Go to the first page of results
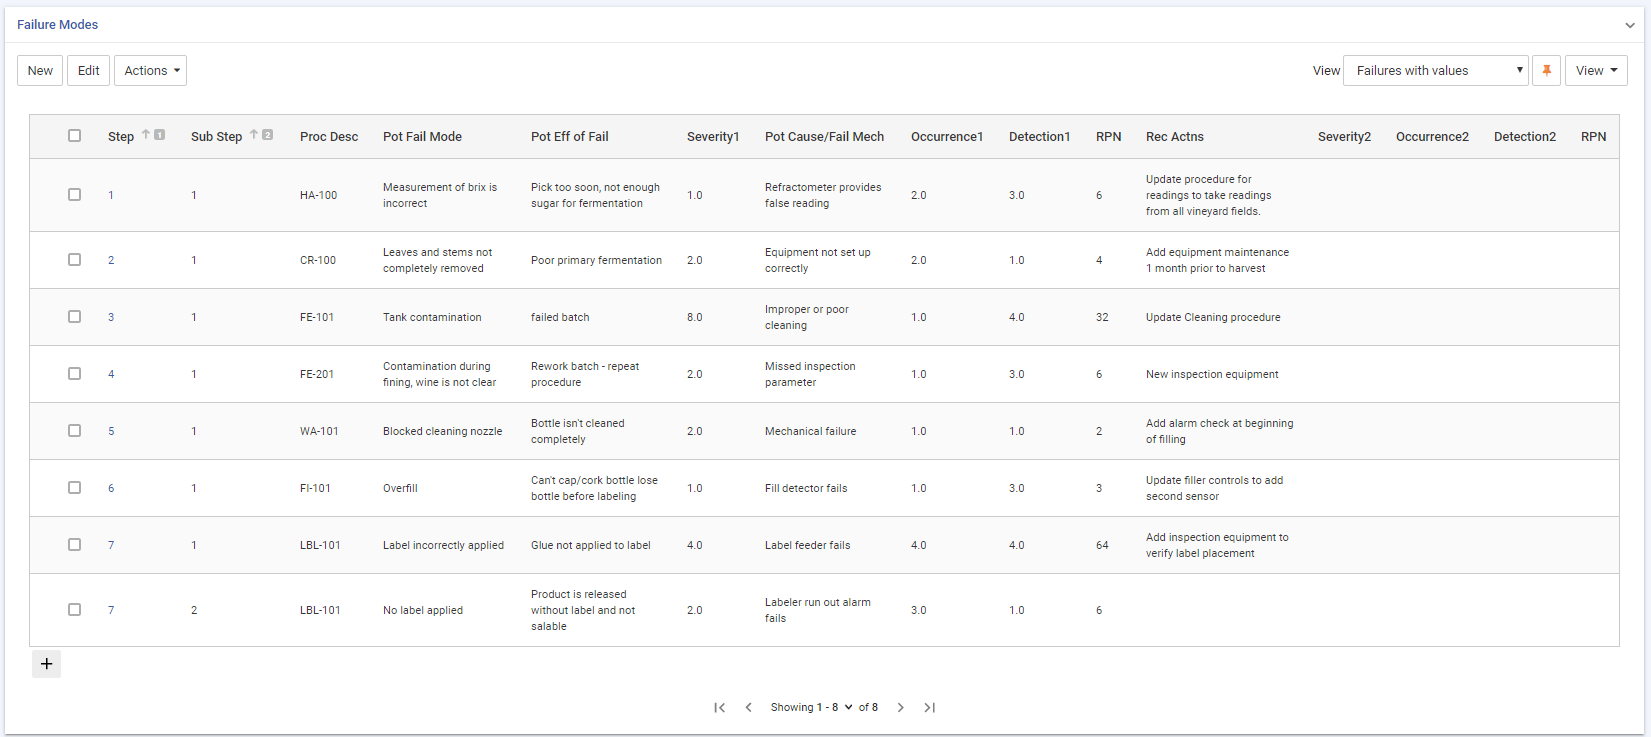Image resolution: width=1651 pixels, height=737 pixels. [x=719, y=708]
